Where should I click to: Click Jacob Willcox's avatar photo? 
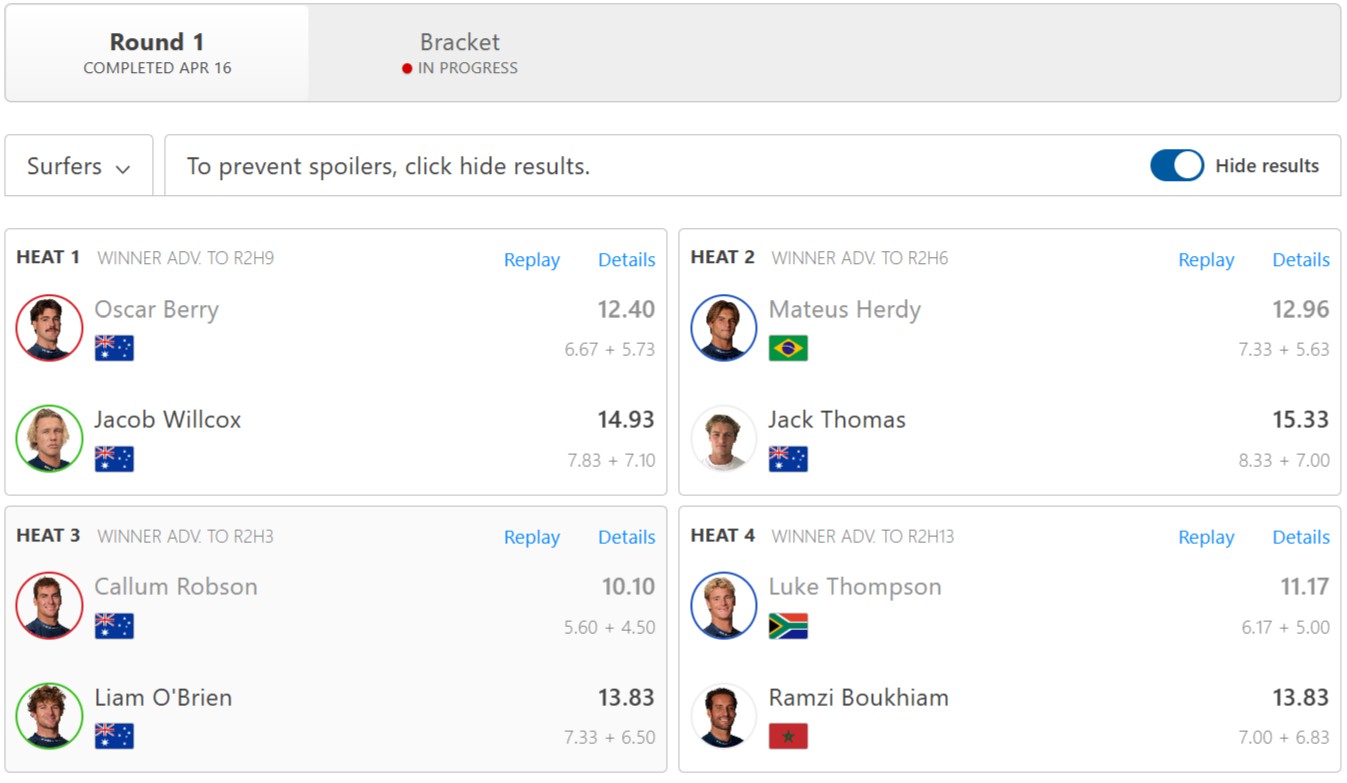pos(49,438)
